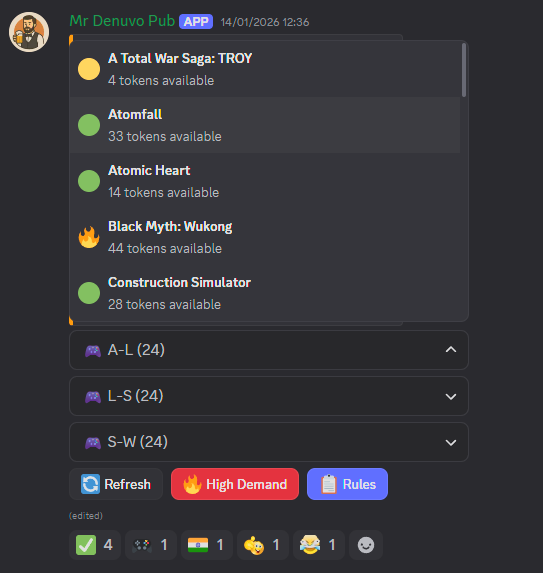This screenshot has height=573, width=543.
Task: Click the Mr Denuvo Pub bot avatar
Action: tap(29, 32)
